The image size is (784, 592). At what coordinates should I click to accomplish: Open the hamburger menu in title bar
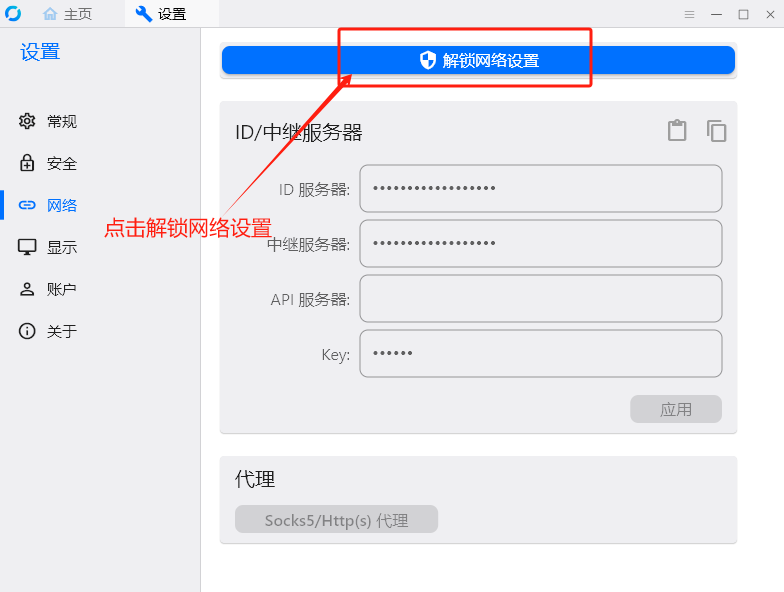coord(690,14)
